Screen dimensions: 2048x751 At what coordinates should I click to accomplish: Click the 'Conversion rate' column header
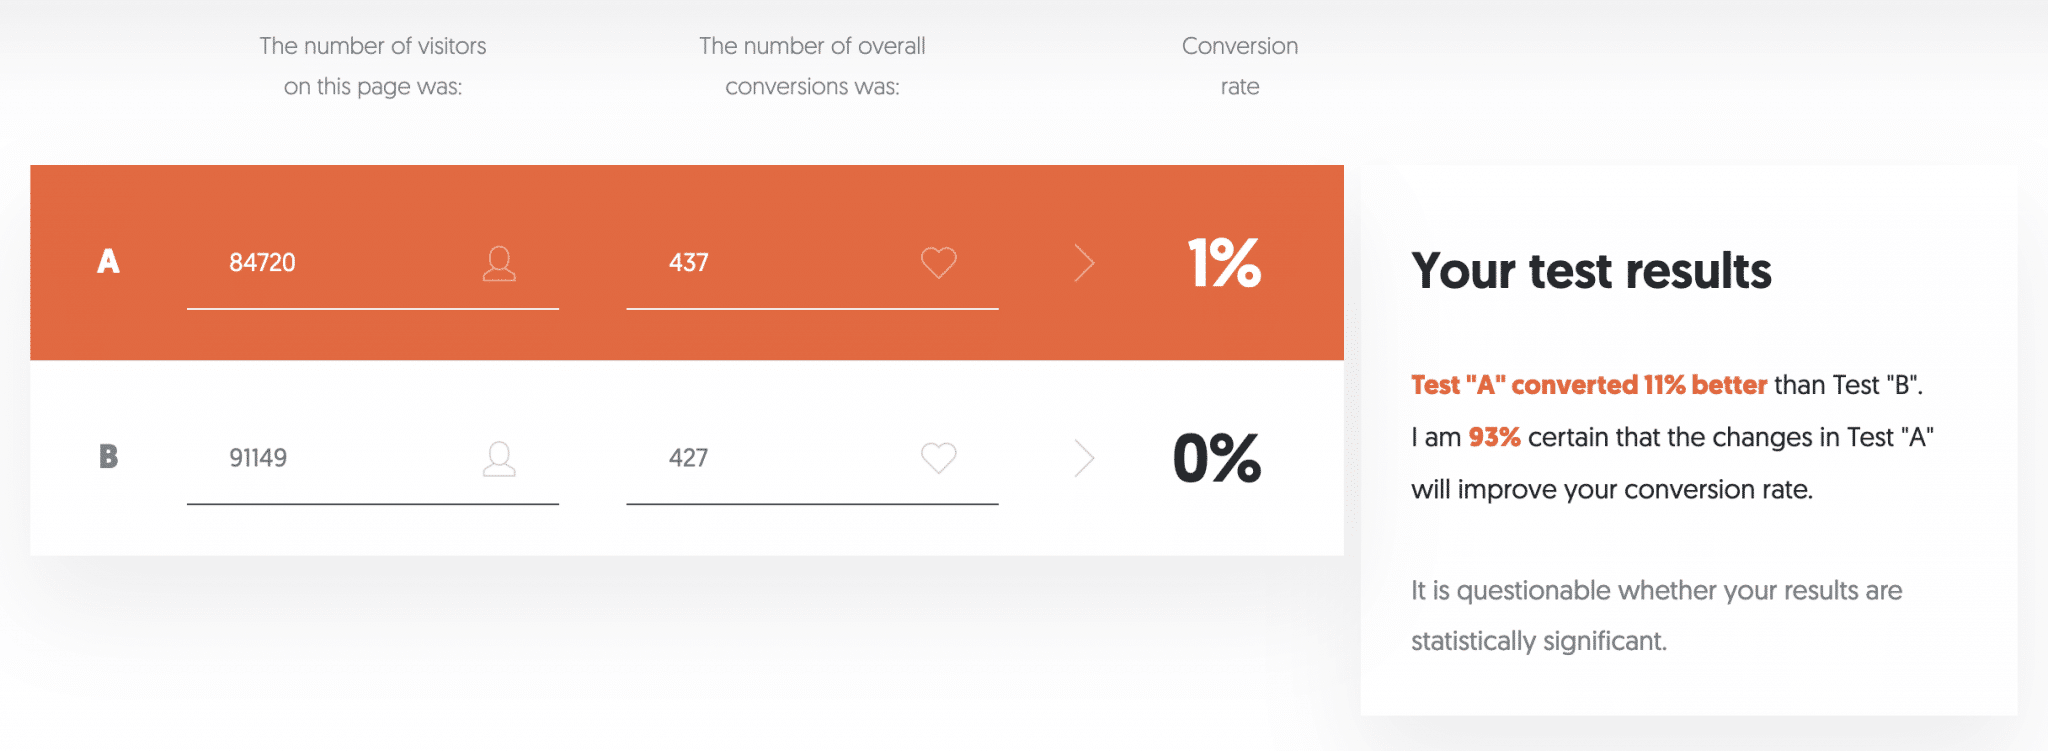tap(1240, 66)
